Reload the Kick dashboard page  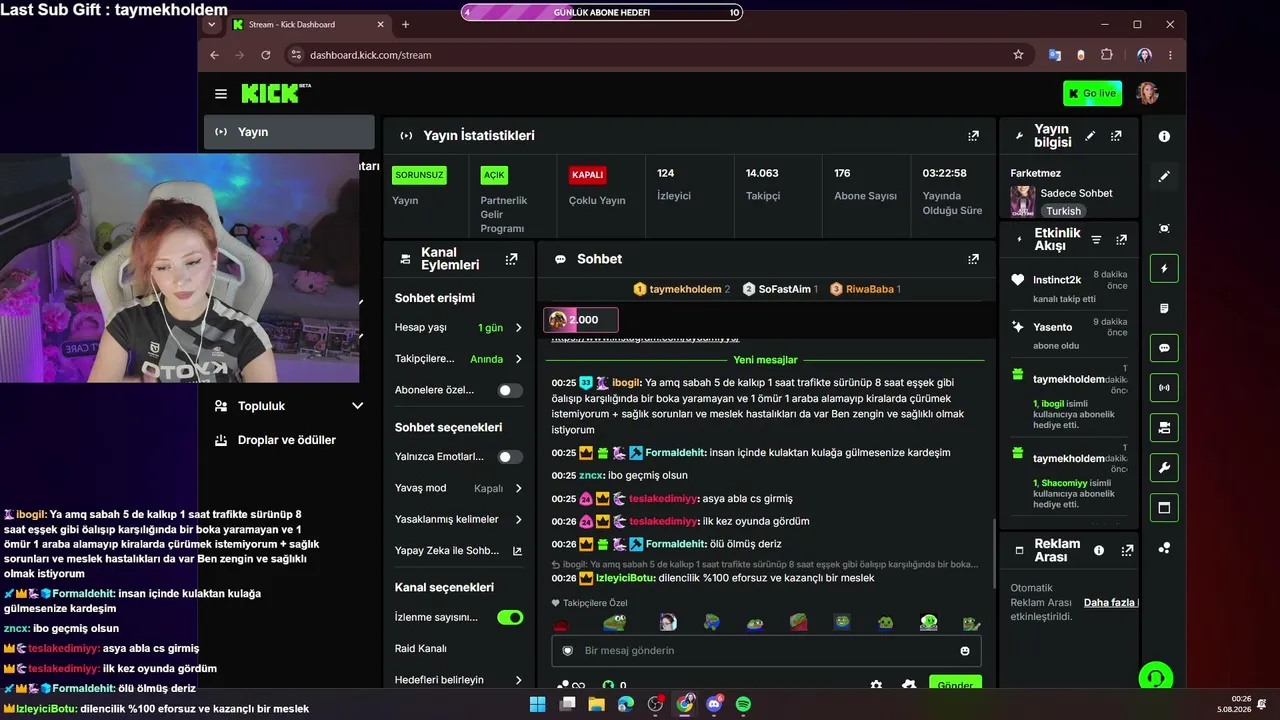point(266,55)
